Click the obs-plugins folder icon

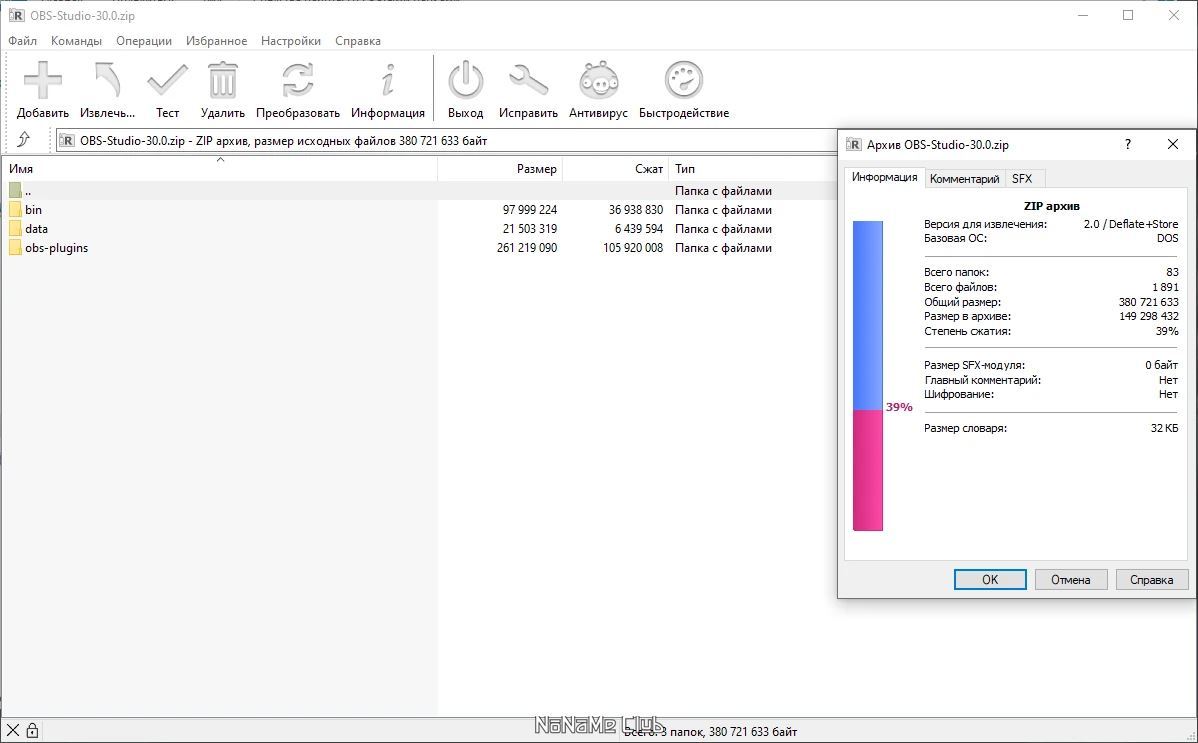tap(15, 248)
